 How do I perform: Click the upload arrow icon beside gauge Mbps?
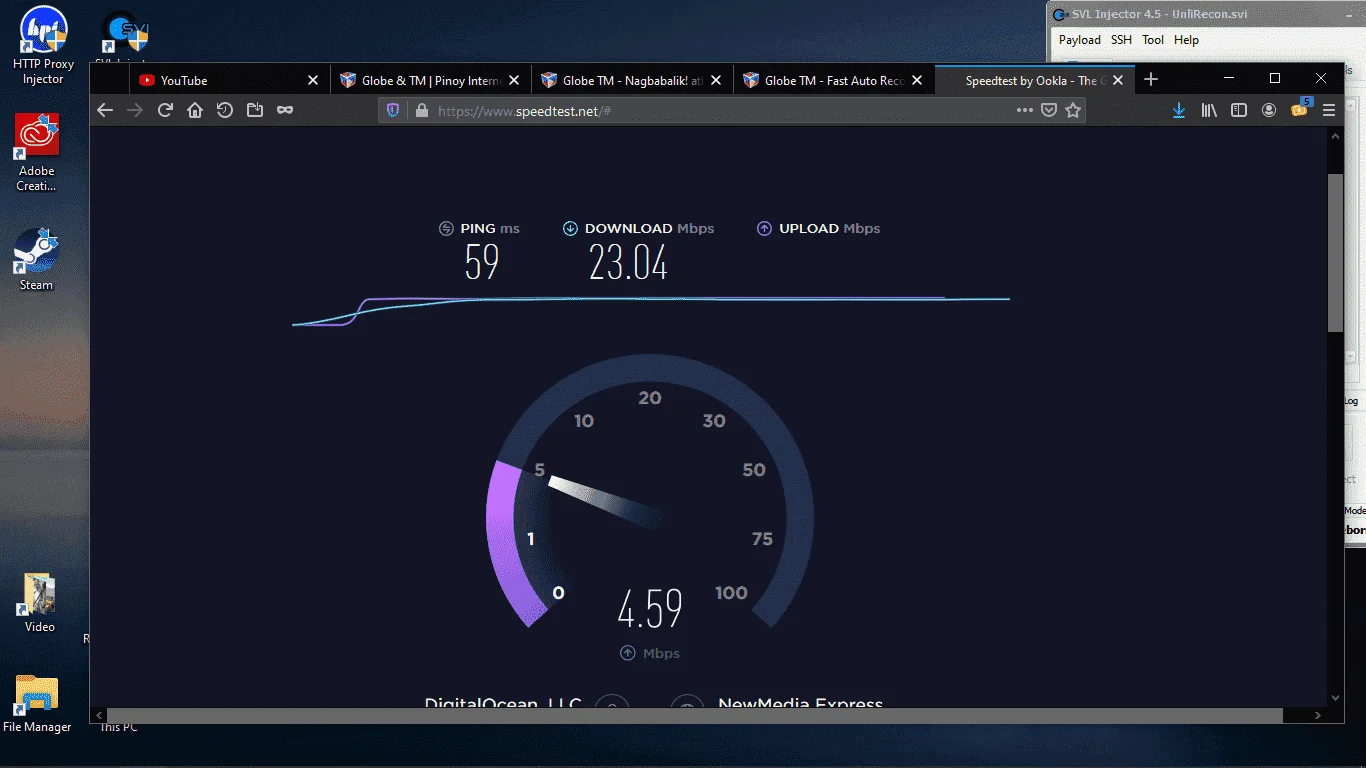(628, 653)
